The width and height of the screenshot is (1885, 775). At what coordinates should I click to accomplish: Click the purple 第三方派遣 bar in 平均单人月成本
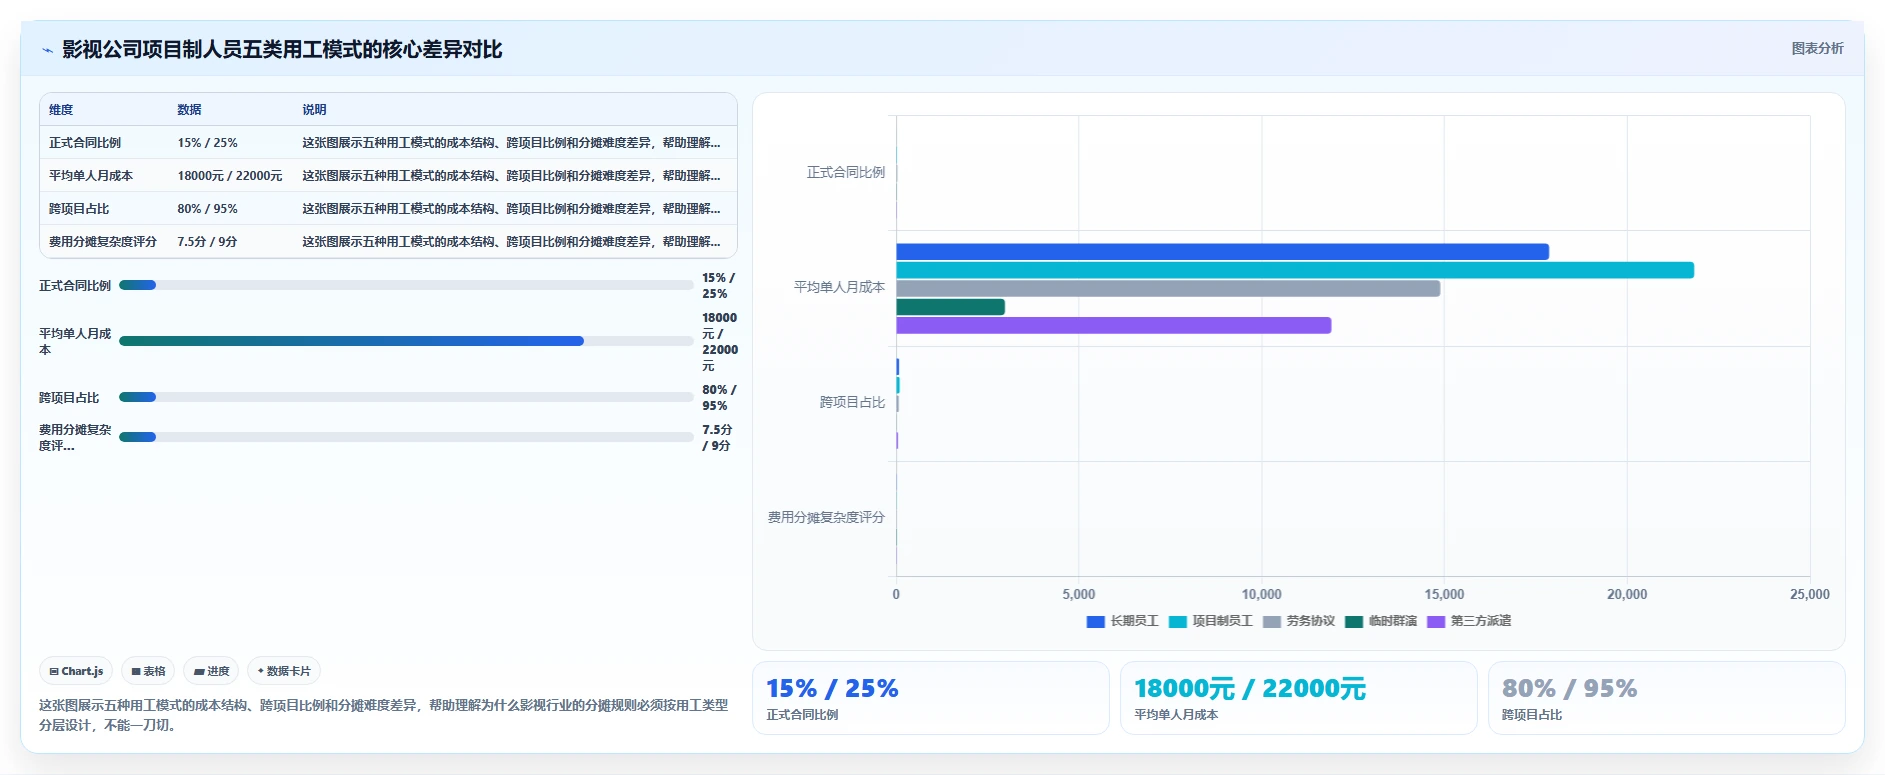pos(1113,325)
